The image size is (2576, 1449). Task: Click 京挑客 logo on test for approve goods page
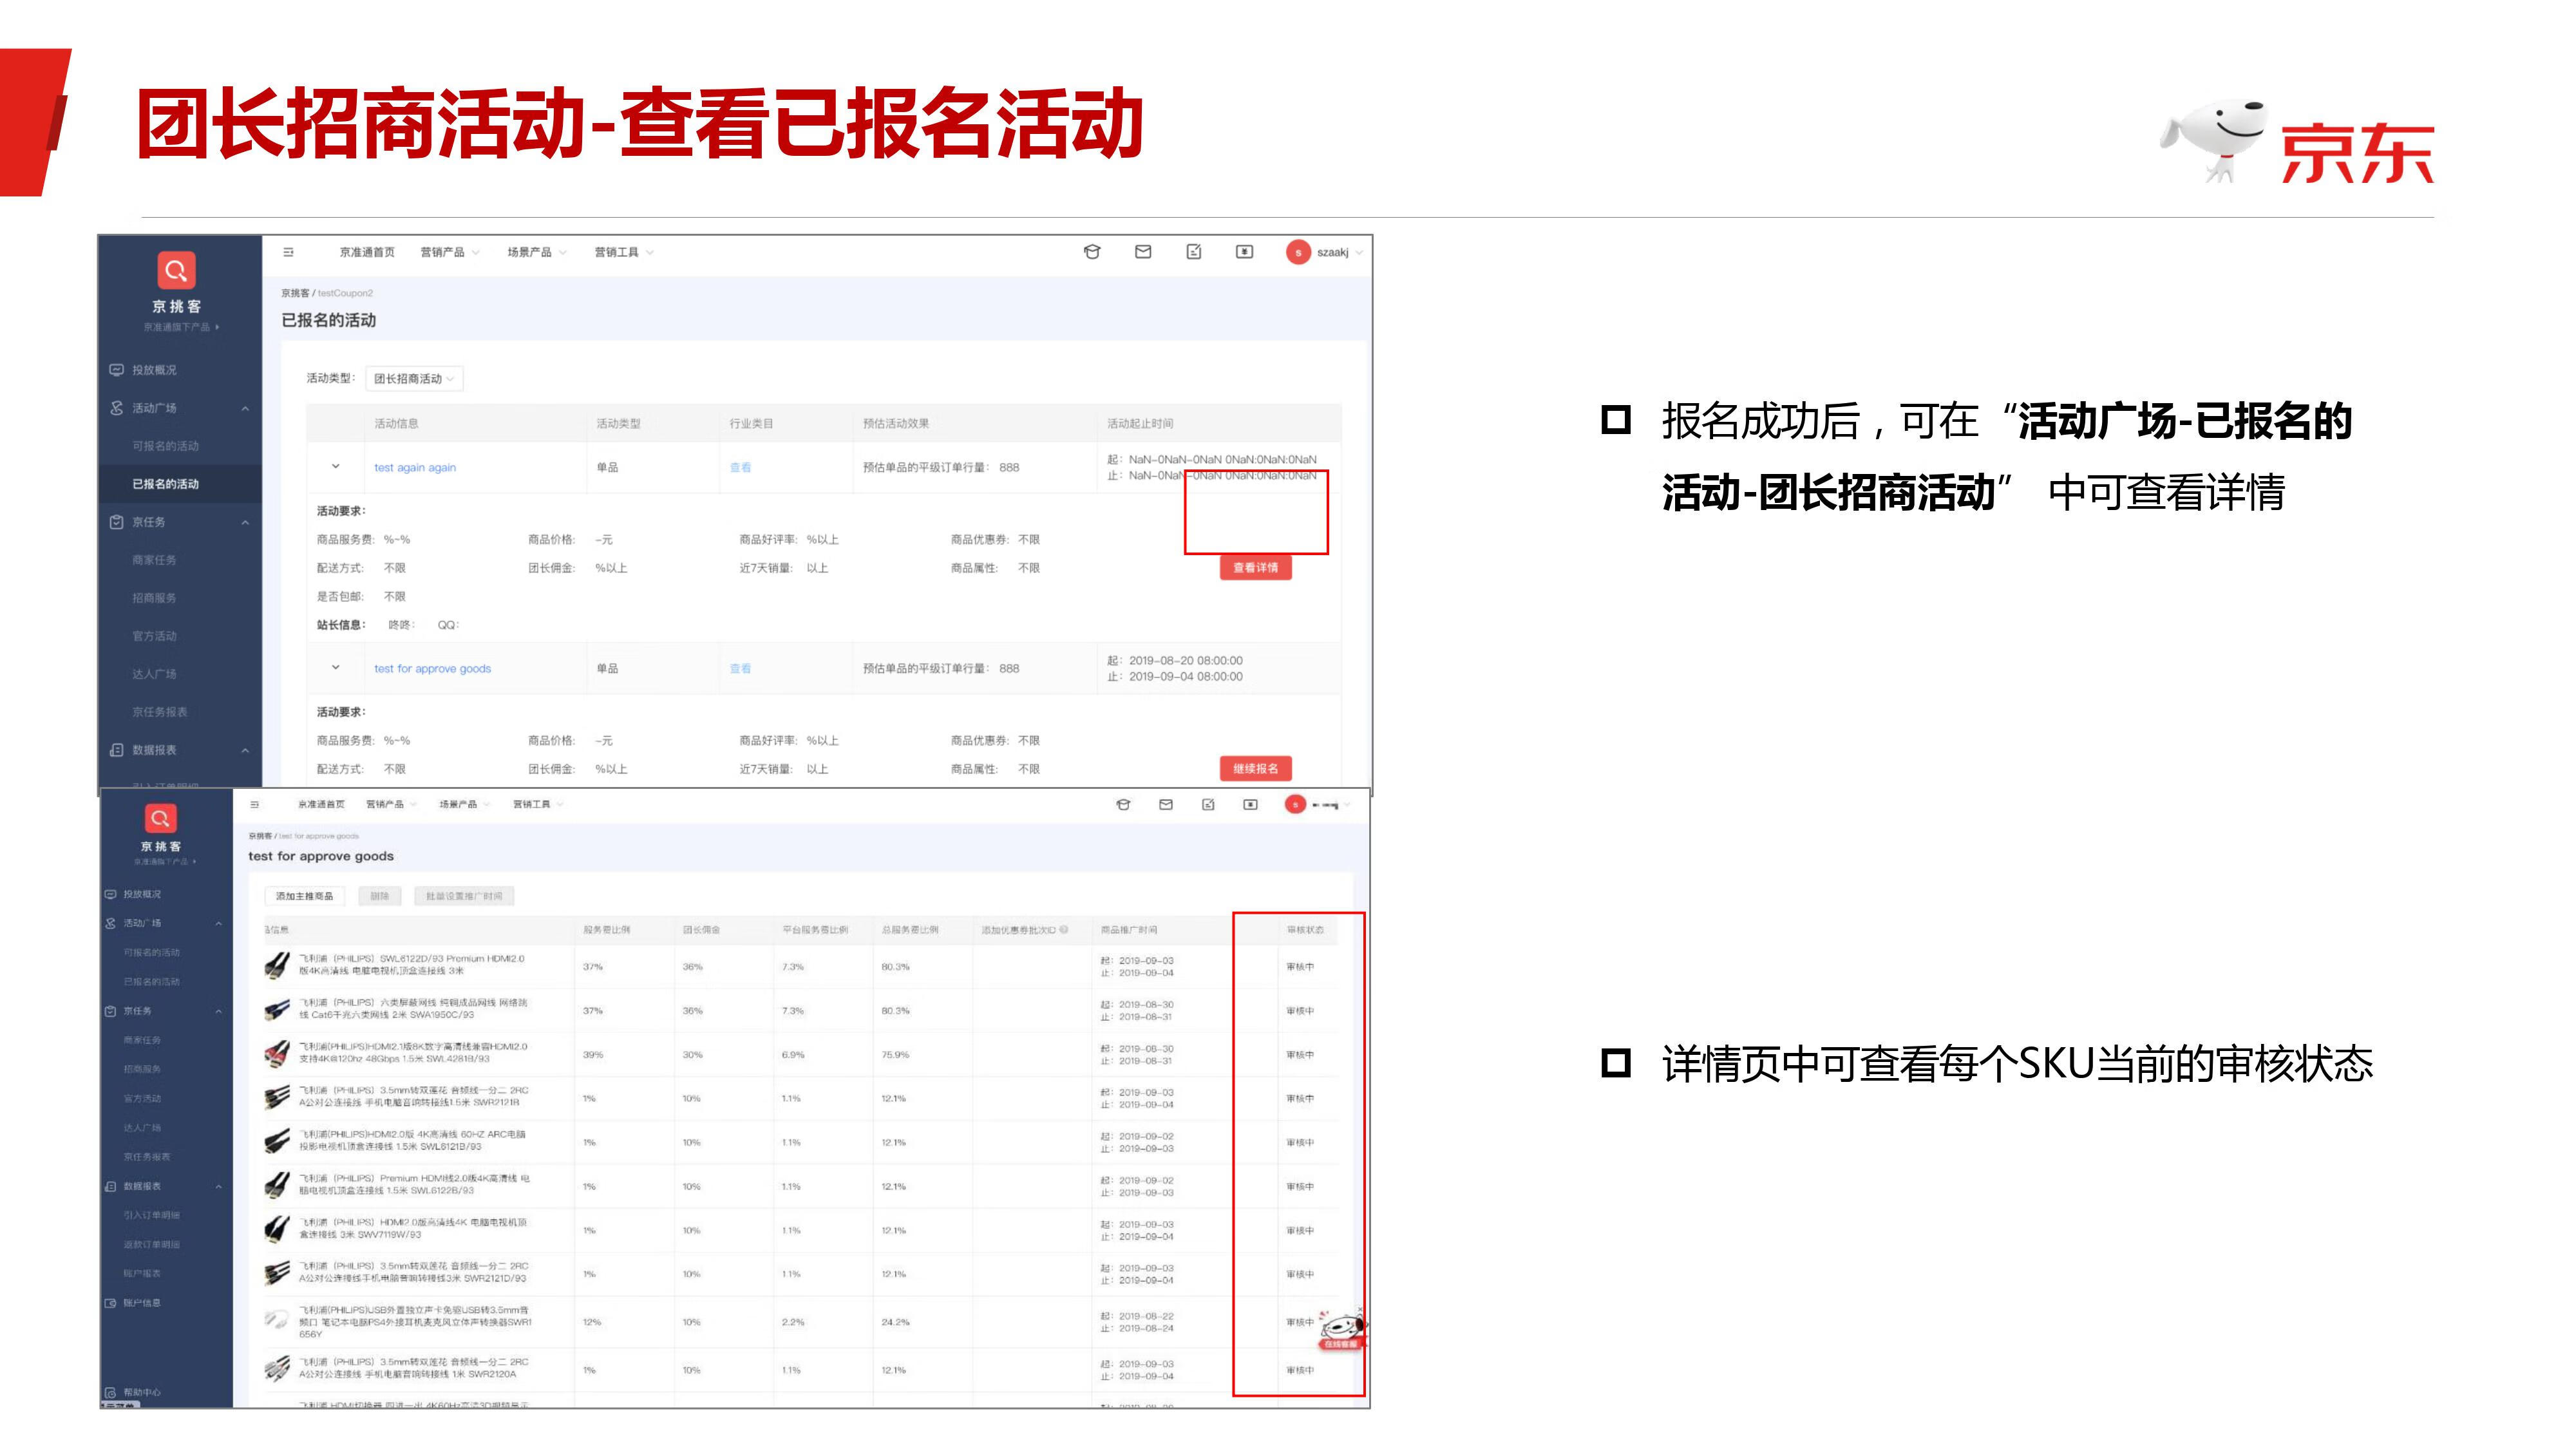click(160, 818)
